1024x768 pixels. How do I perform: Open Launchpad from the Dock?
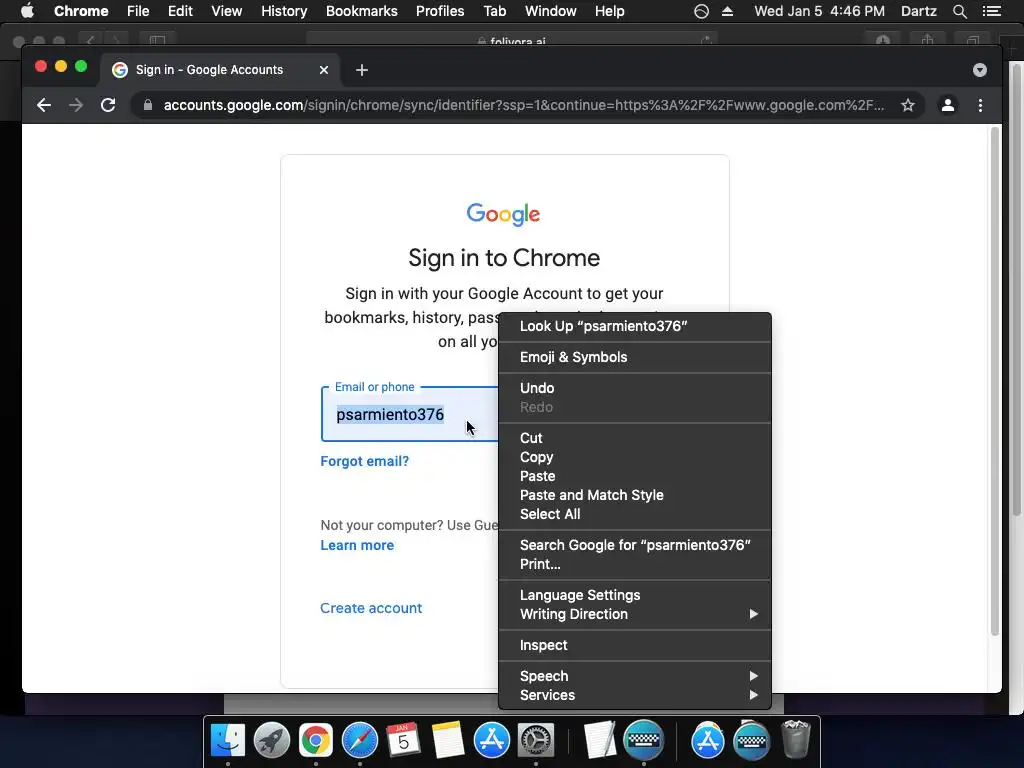pyautogui.click(x=272, y=741)
